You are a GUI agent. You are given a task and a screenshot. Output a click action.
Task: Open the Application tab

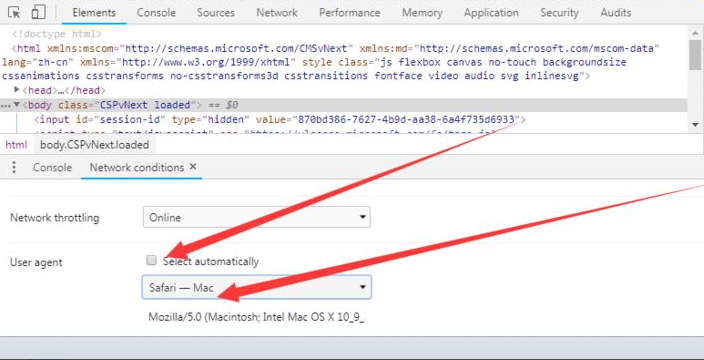pyautogui.click(x=491, y=13)
